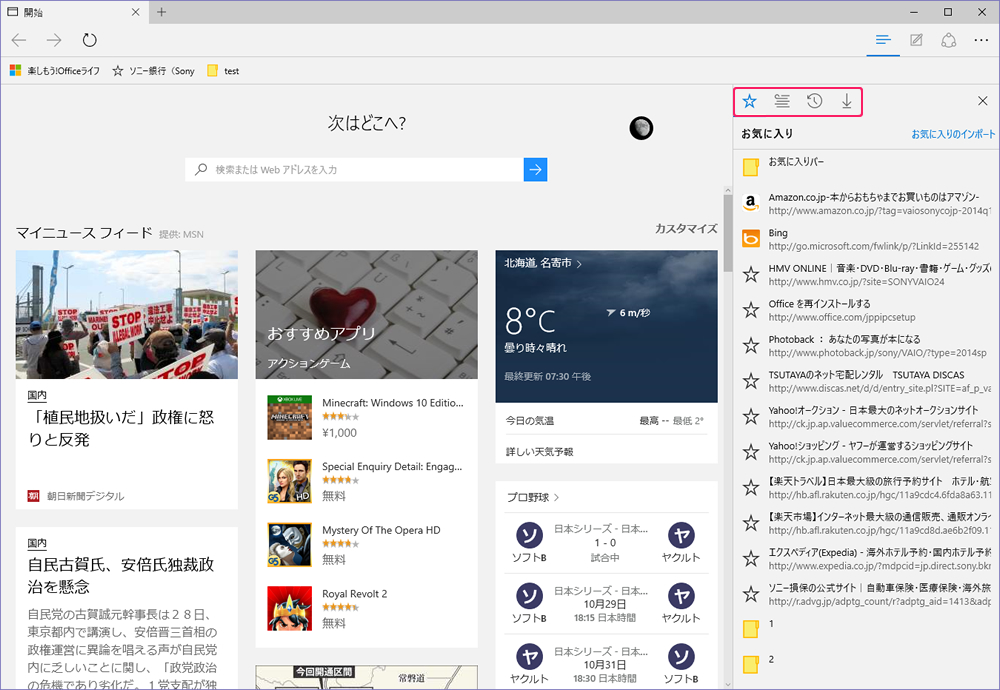Close the hub panel with X

point(982,101)
